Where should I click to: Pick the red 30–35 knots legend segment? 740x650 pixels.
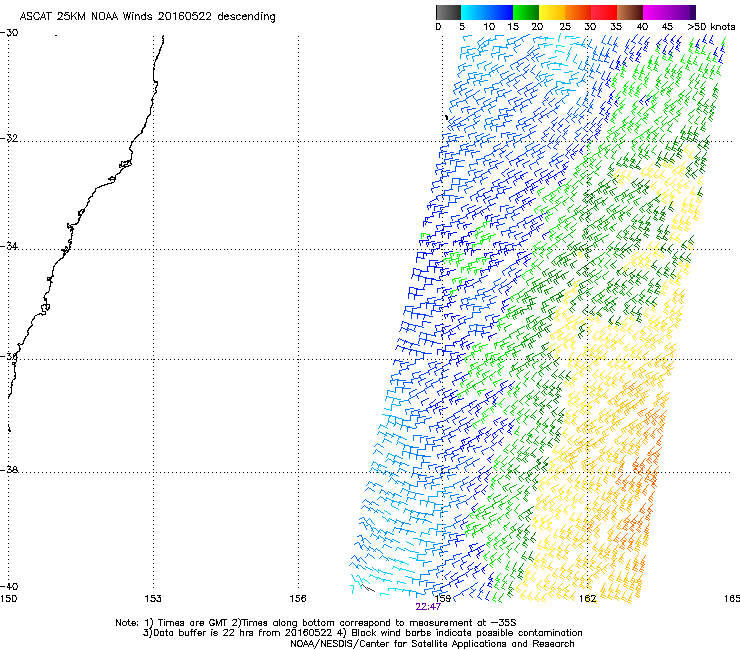tap(604, 12)
